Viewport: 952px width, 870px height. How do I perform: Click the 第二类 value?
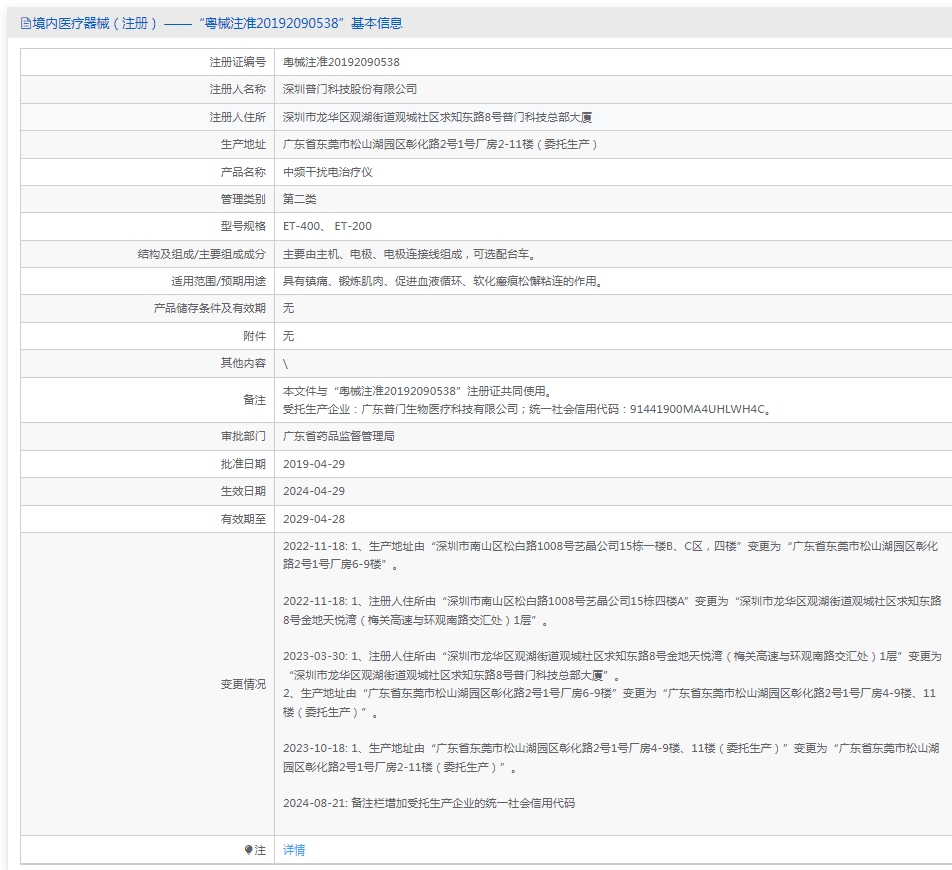pyautogui.click(x=299, y=199)
